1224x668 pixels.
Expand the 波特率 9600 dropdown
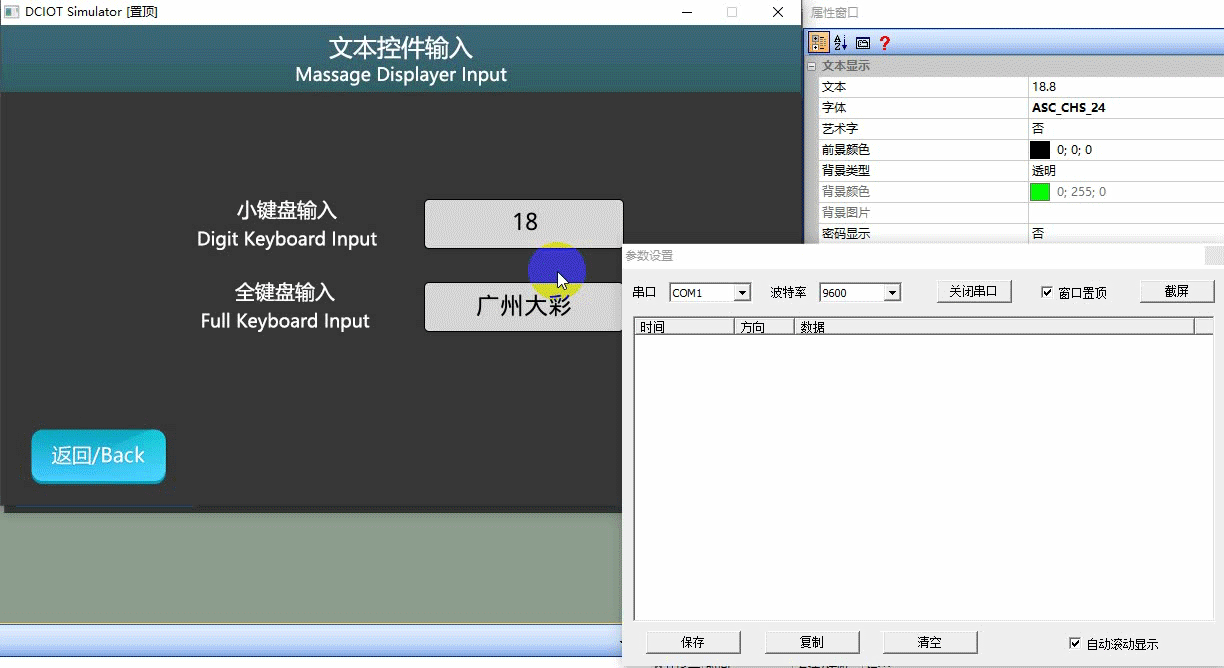pyautogui.click(x=893, y=293)
